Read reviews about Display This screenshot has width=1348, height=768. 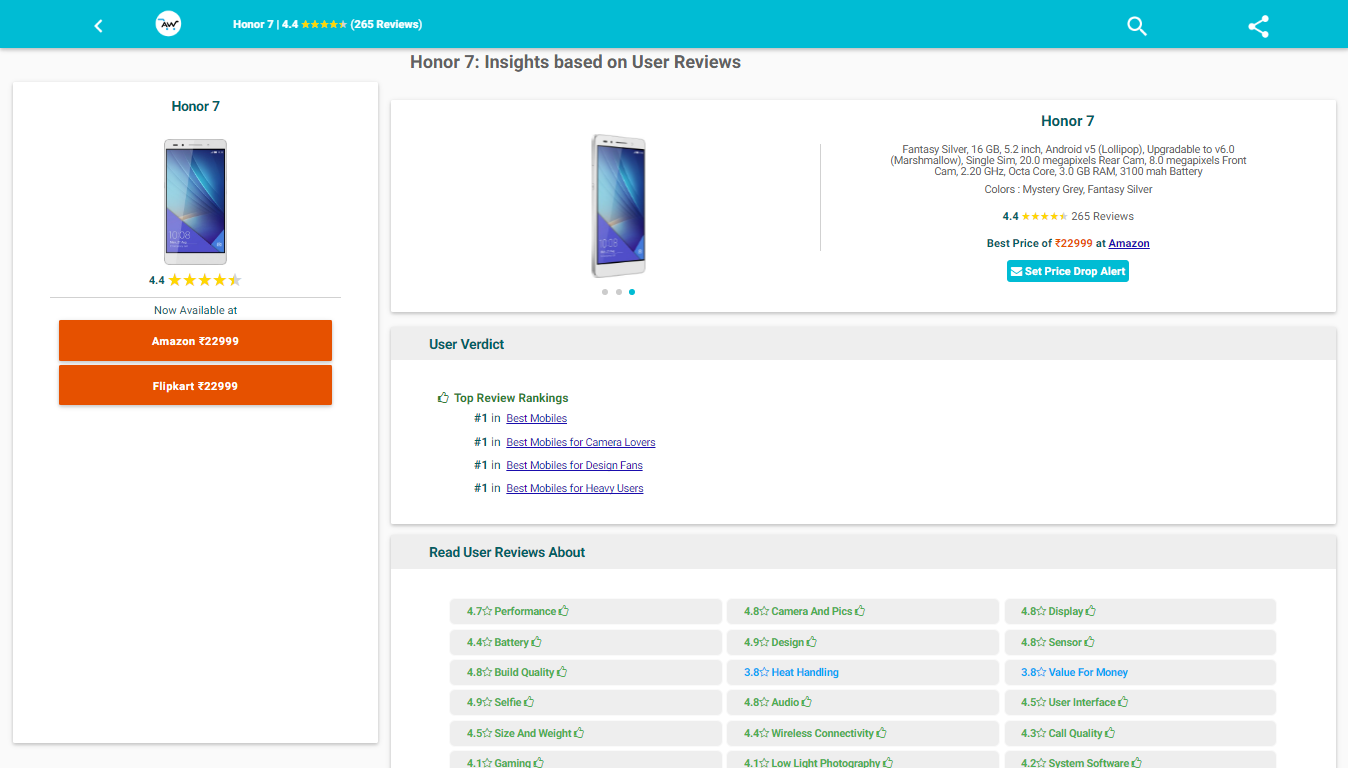(x=1140, y=611)
